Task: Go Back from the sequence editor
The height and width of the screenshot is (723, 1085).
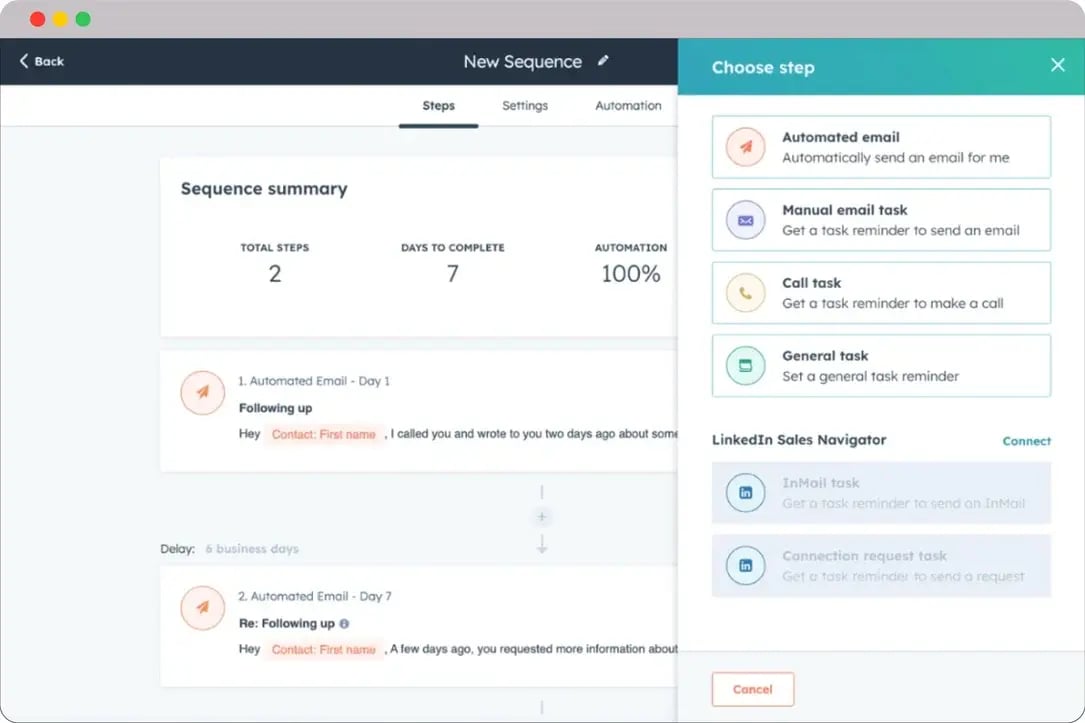Action: point(40,61)
